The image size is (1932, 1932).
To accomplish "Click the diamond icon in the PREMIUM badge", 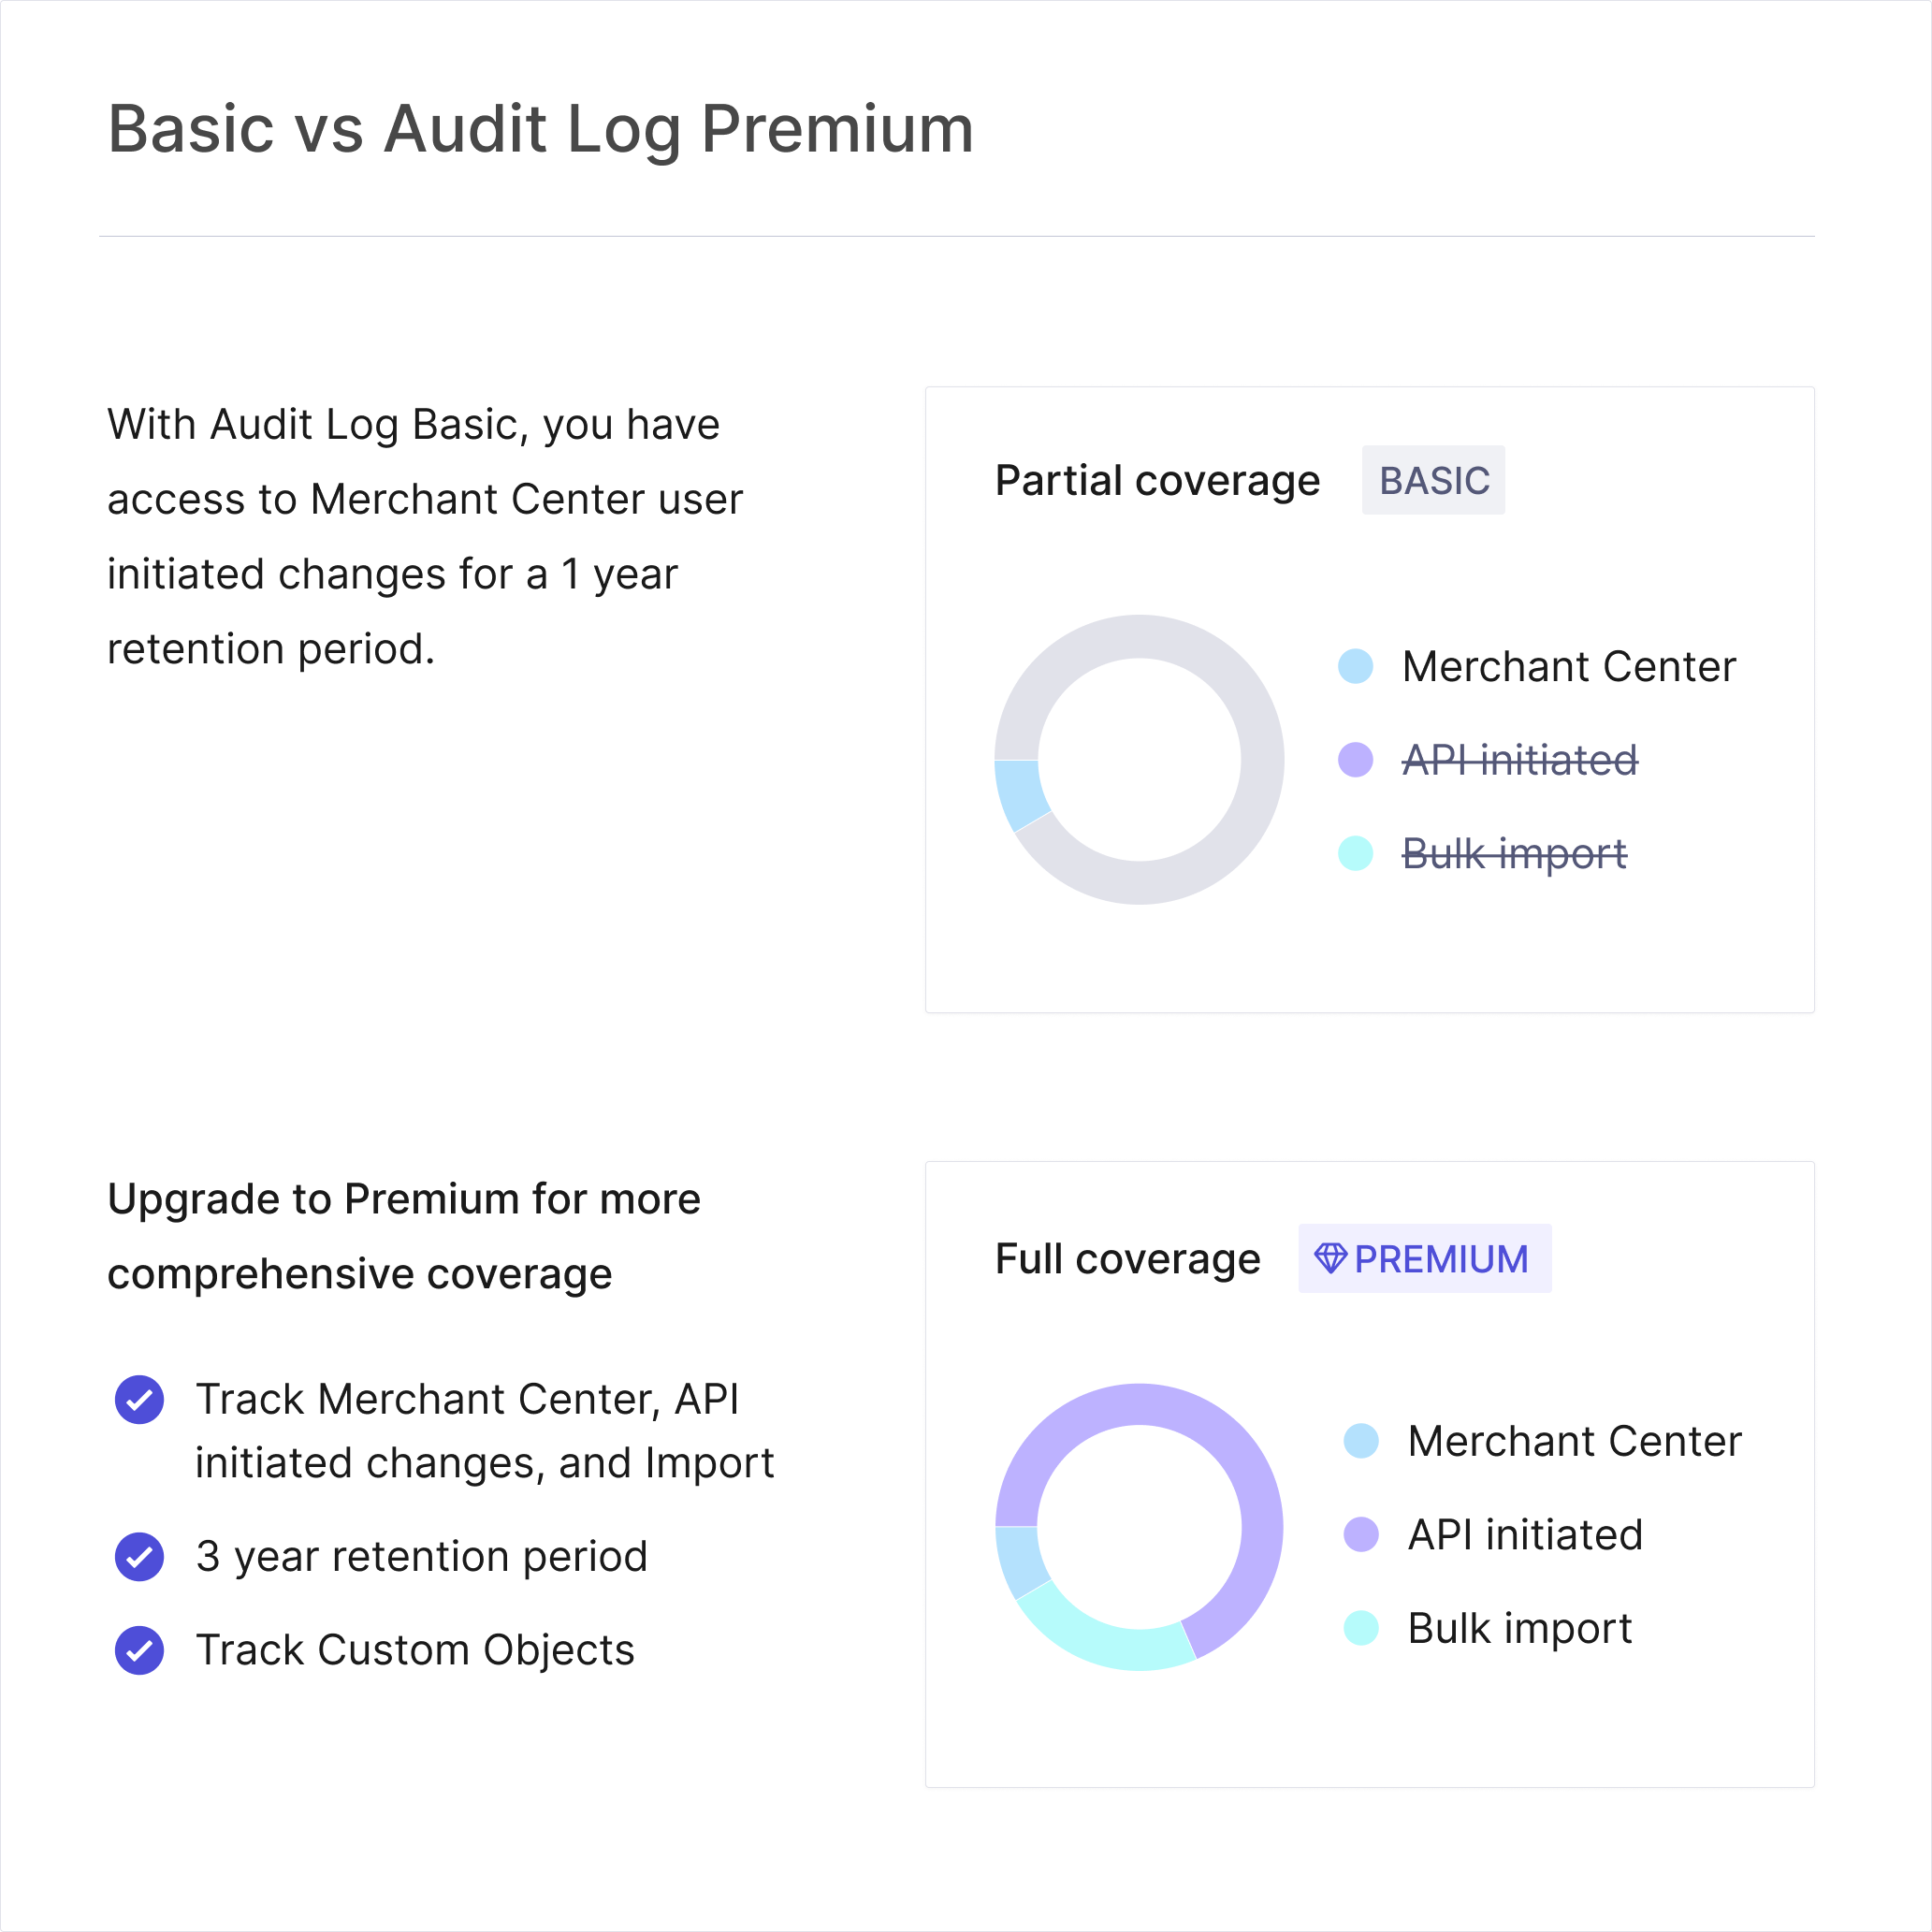I will coord(1330,1258).
